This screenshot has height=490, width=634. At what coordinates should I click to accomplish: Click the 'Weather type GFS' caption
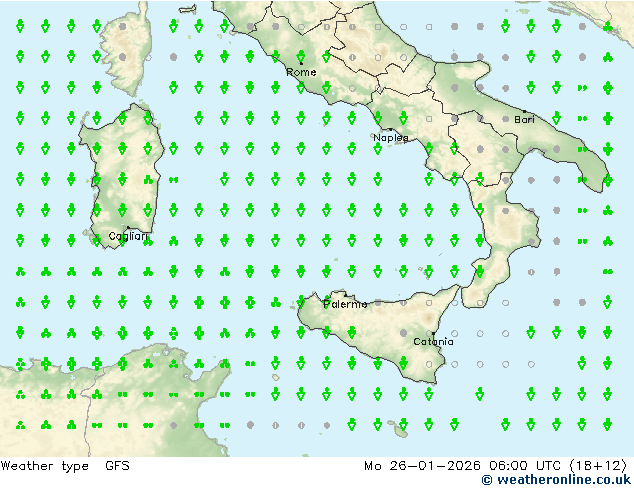pyautogui.click(x=65, y=466)
